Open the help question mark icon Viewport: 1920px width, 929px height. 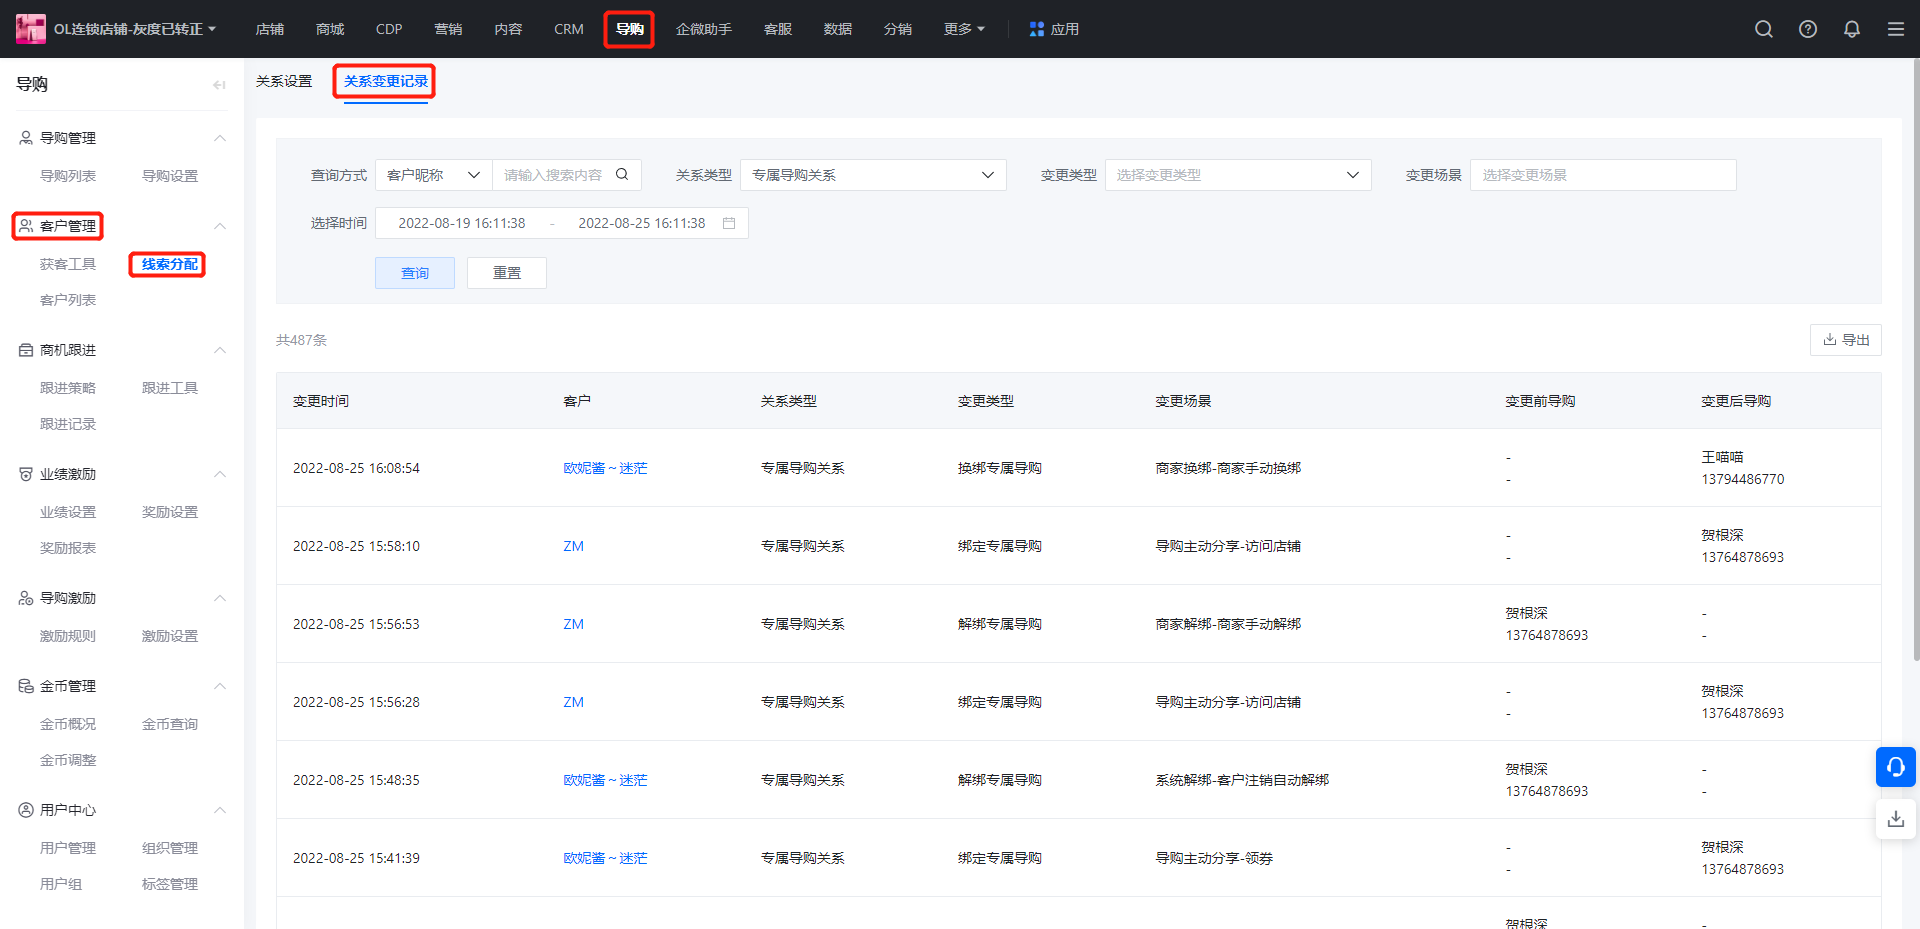point(1807,29)
